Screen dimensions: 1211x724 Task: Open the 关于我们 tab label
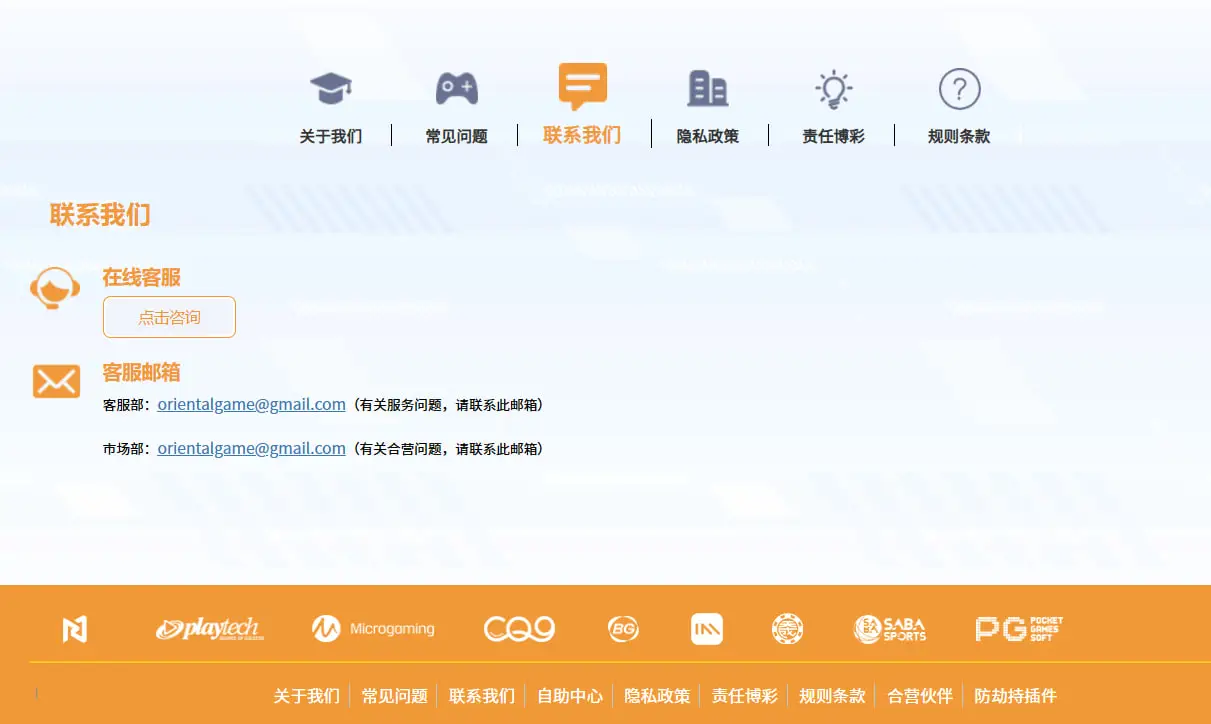(x=331, y=136)
